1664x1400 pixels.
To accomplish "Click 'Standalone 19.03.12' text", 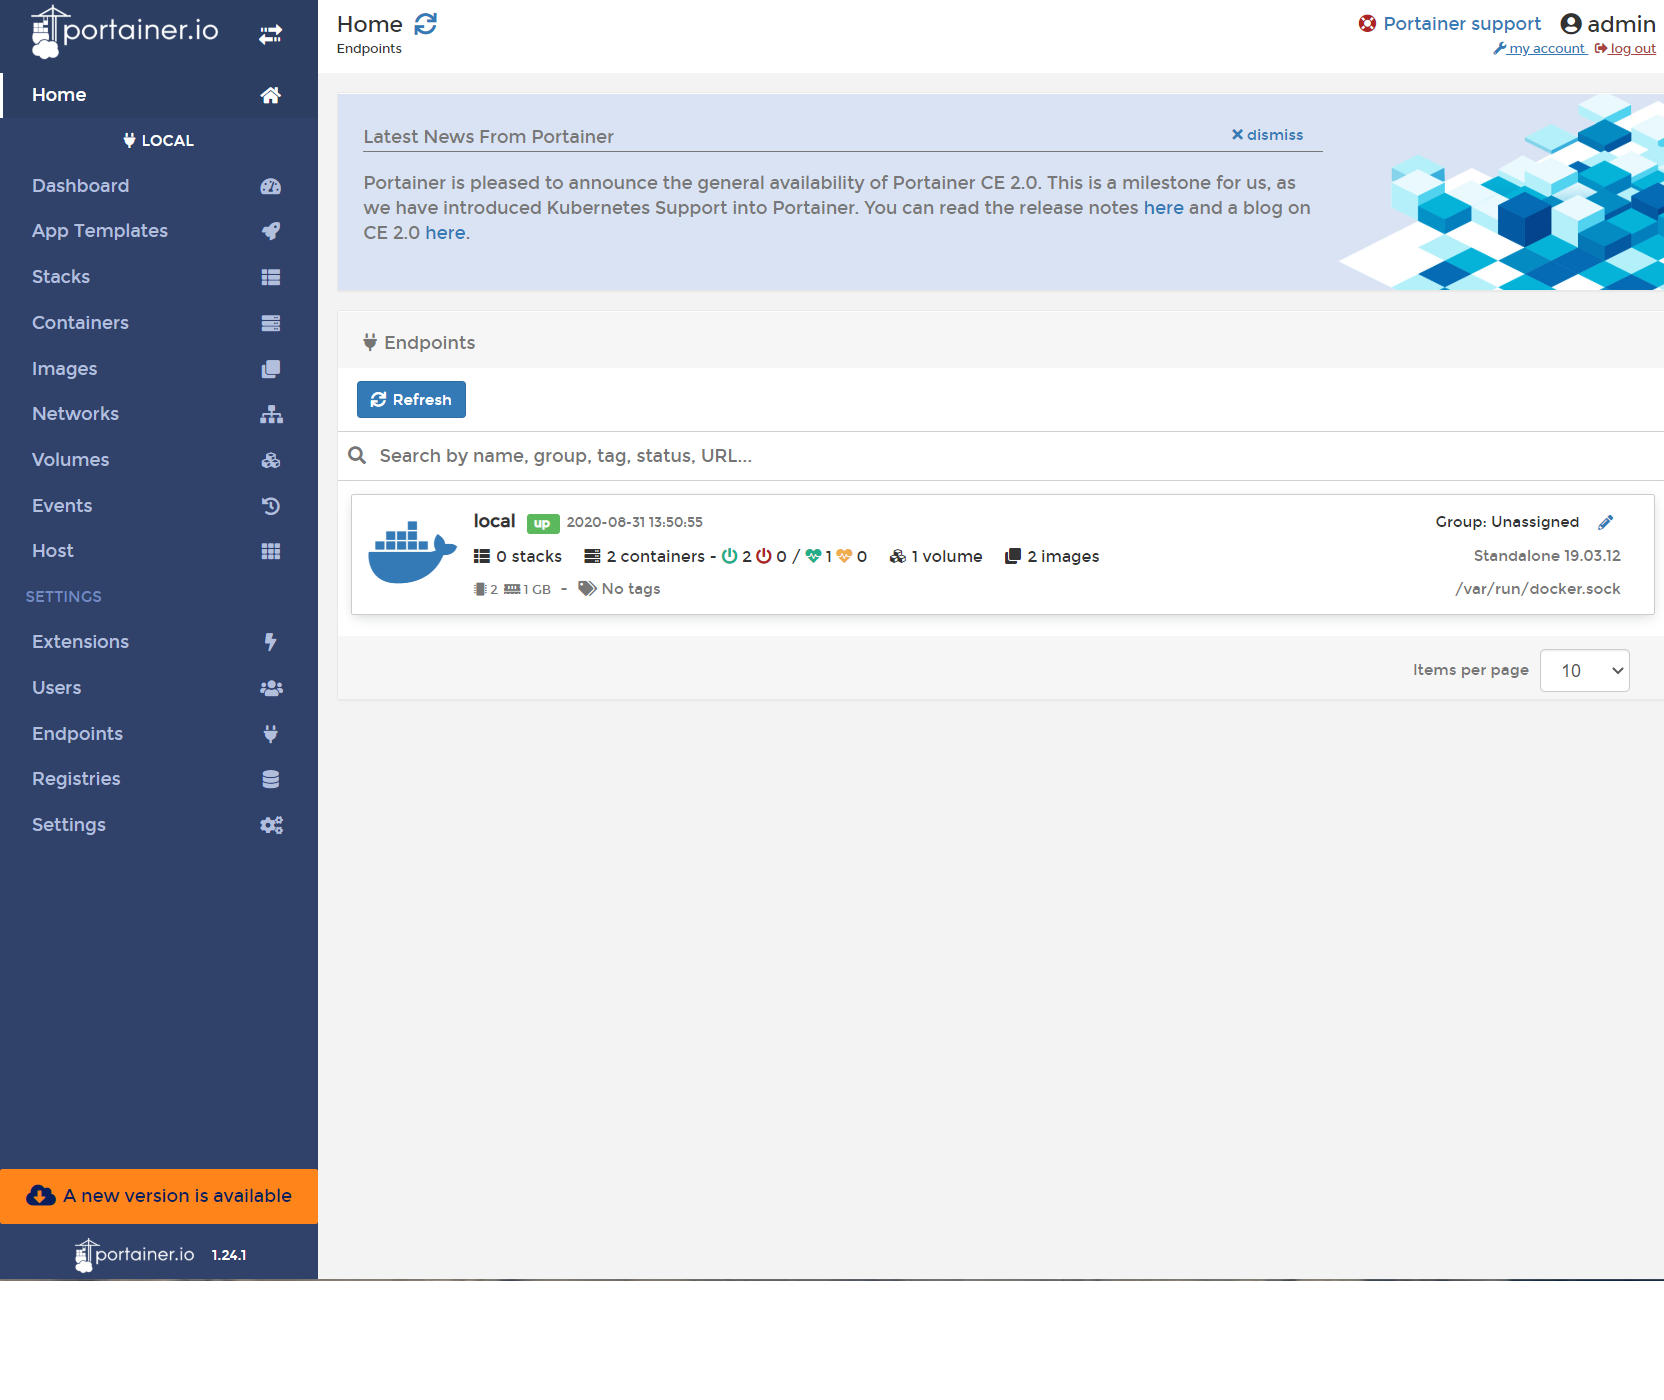I will coord(1547,556).
